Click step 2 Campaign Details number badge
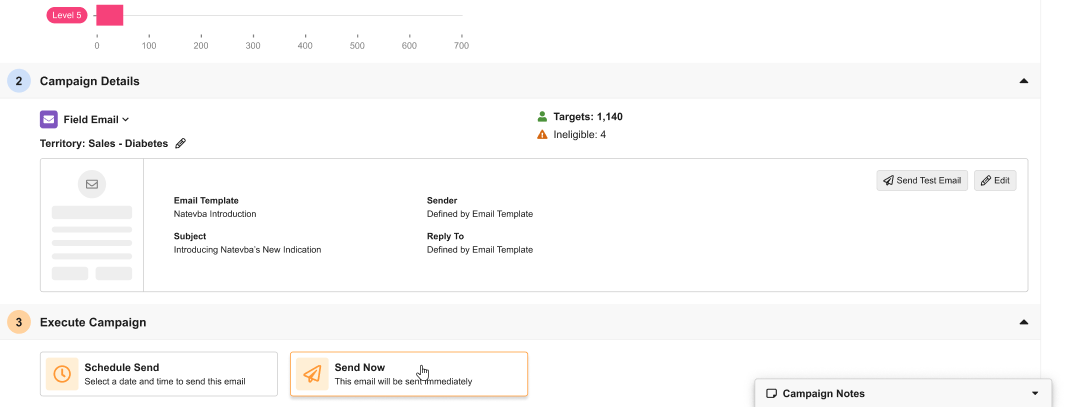1067x407 pixels. (x=19, y=81)
